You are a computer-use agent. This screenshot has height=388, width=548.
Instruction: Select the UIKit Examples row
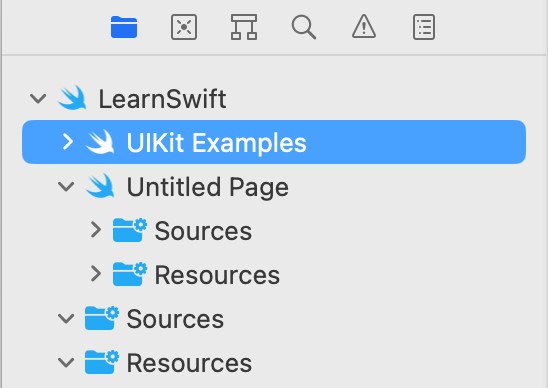click(274, 142)
